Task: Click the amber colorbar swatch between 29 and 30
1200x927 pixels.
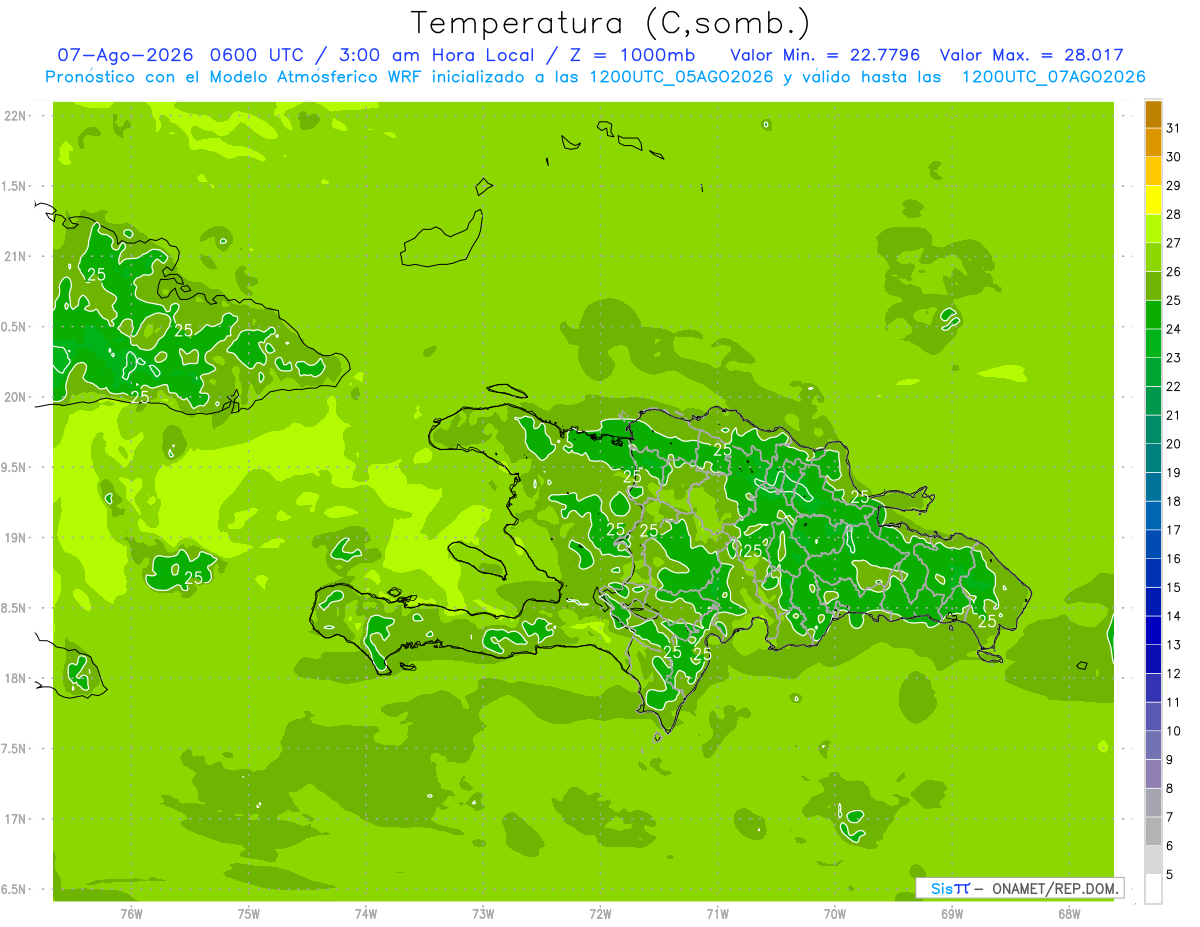Action: coord(1153,171)
